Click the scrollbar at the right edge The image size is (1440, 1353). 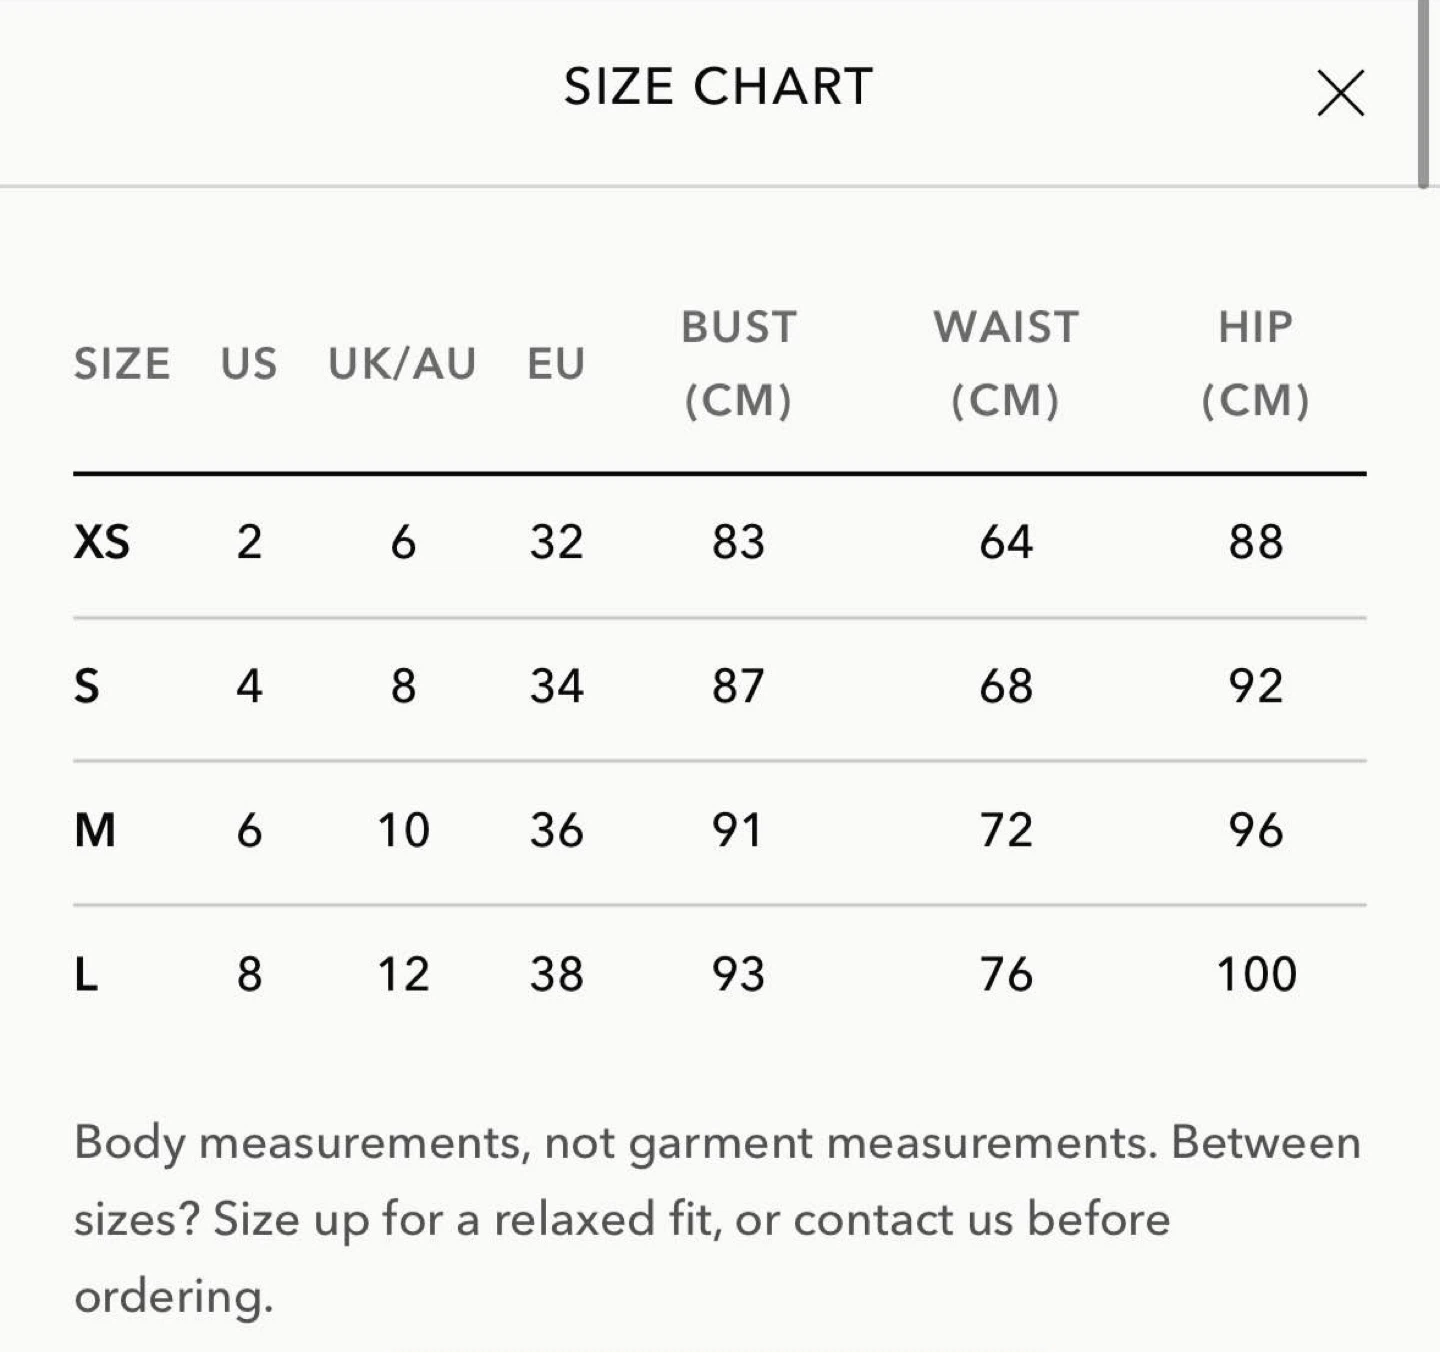tap(1423, 94)
